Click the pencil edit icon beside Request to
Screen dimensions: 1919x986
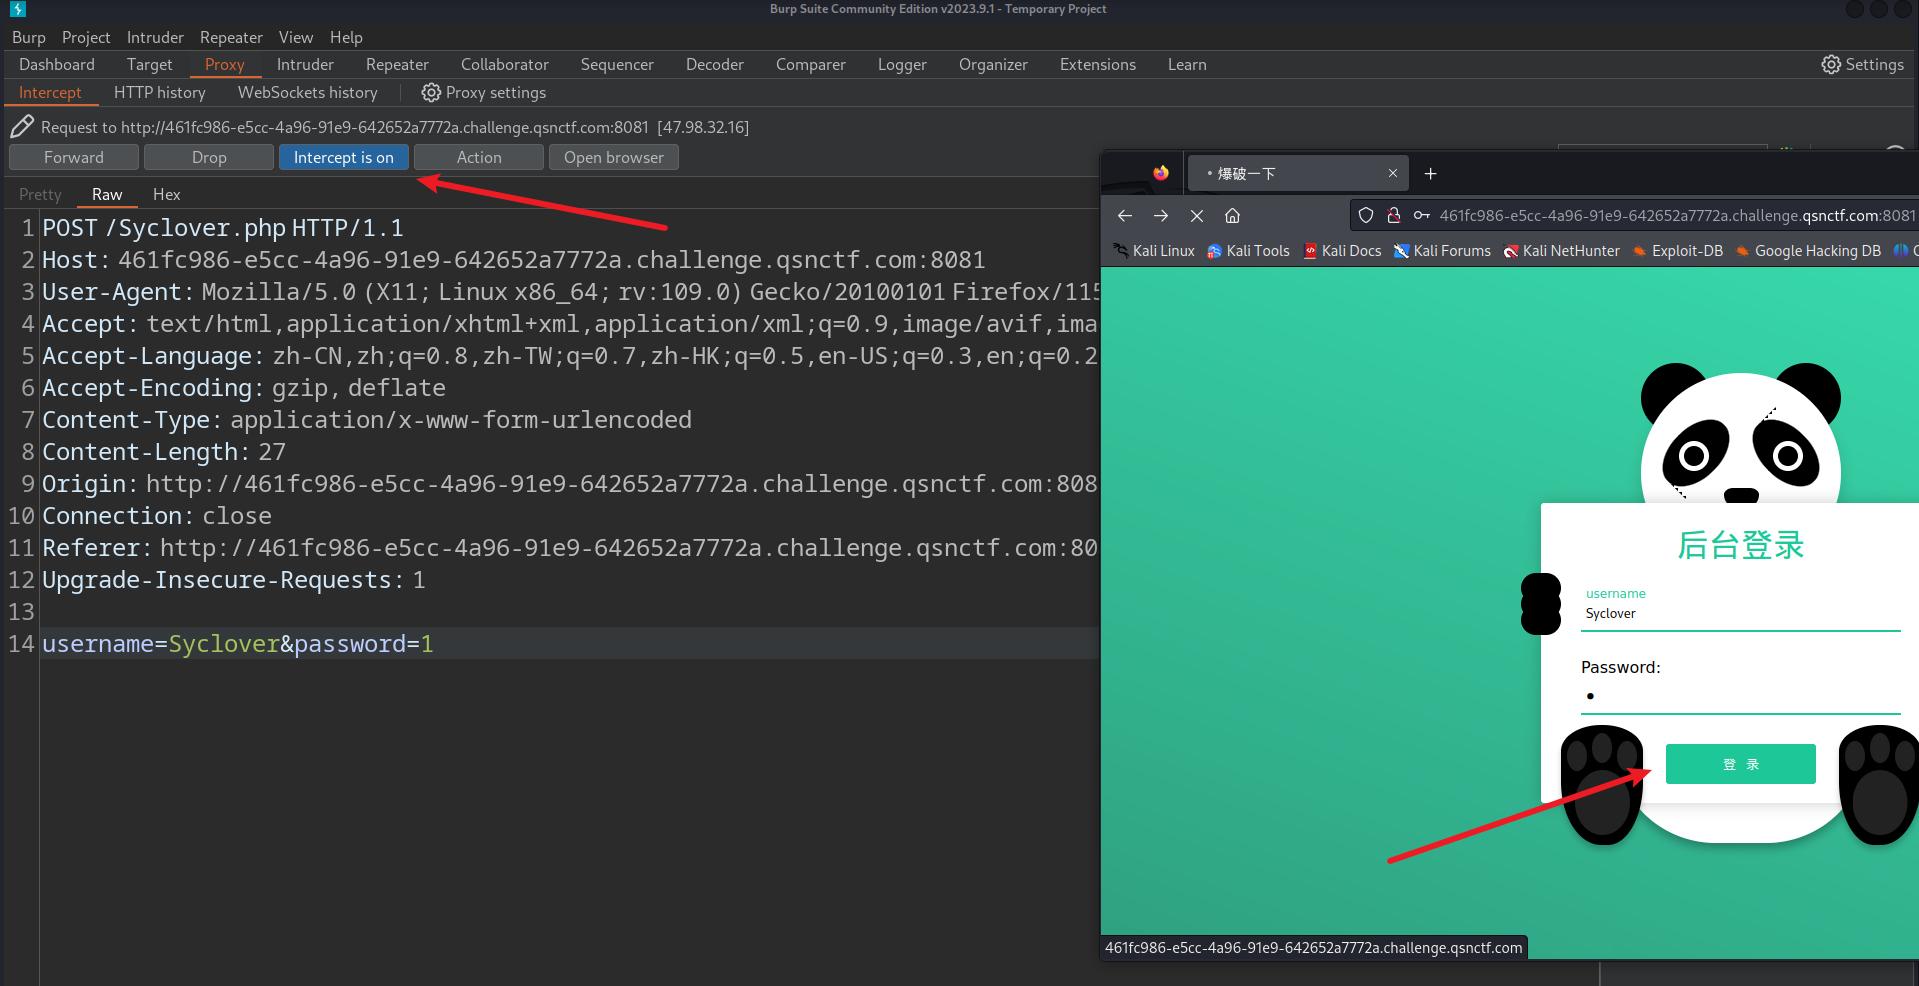(22, 127)
